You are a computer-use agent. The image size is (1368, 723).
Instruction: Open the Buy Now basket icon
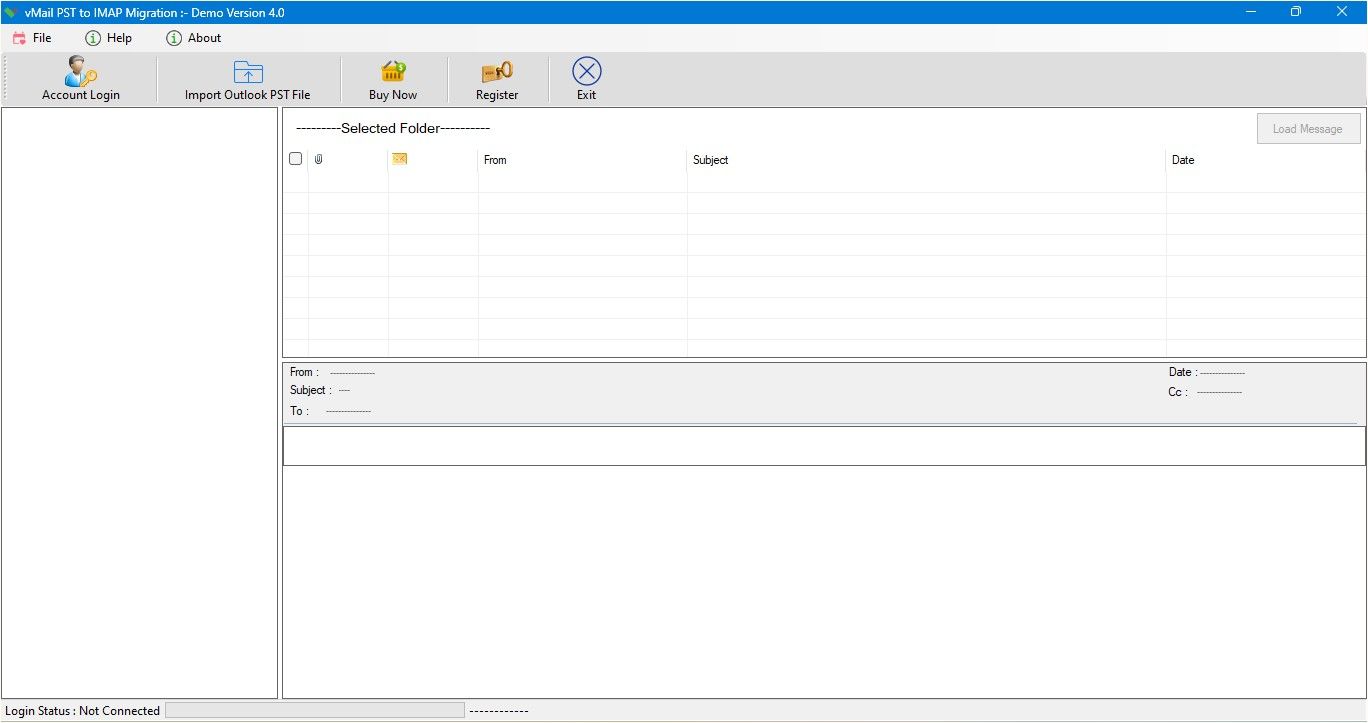pos(392,72)
